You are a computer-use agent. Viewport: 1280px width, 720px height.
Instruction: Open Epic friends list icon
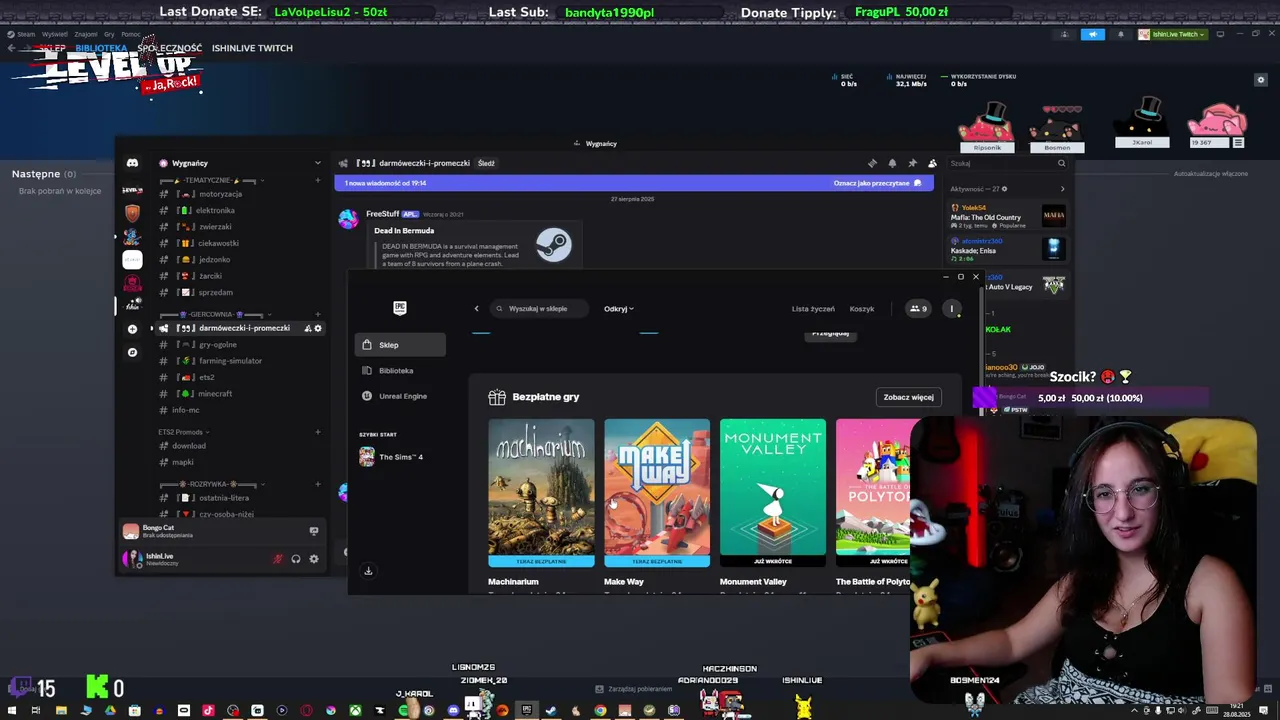[918, 309]
